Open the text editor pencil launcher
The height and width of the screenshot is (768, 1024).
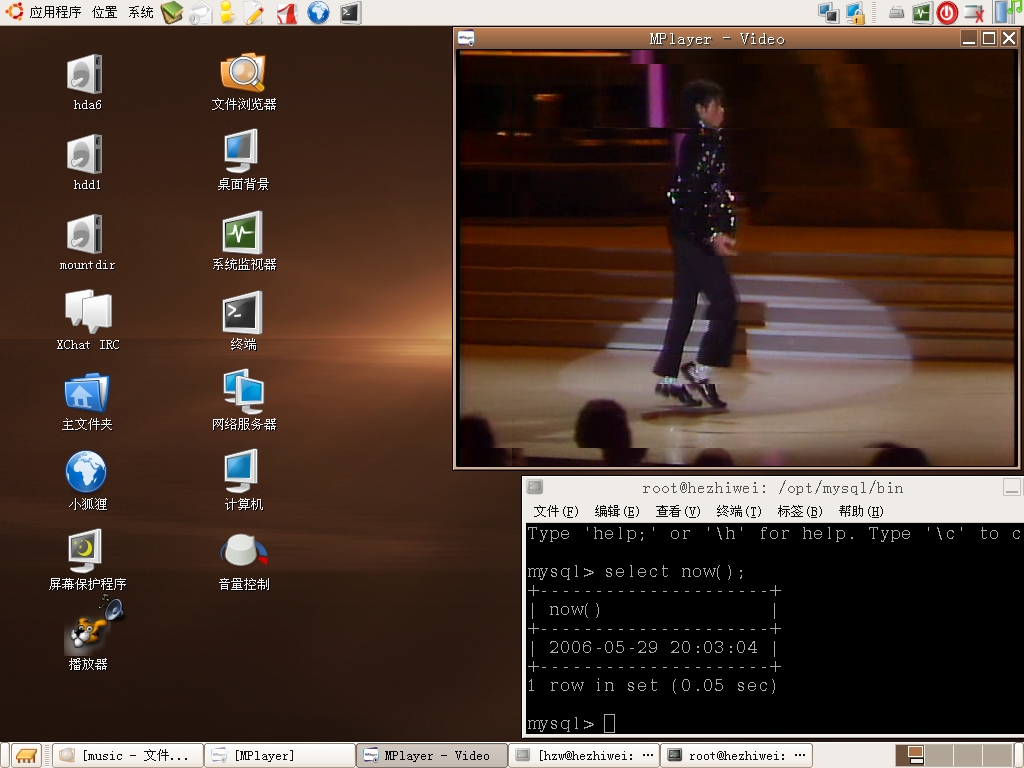pos(254,13)
